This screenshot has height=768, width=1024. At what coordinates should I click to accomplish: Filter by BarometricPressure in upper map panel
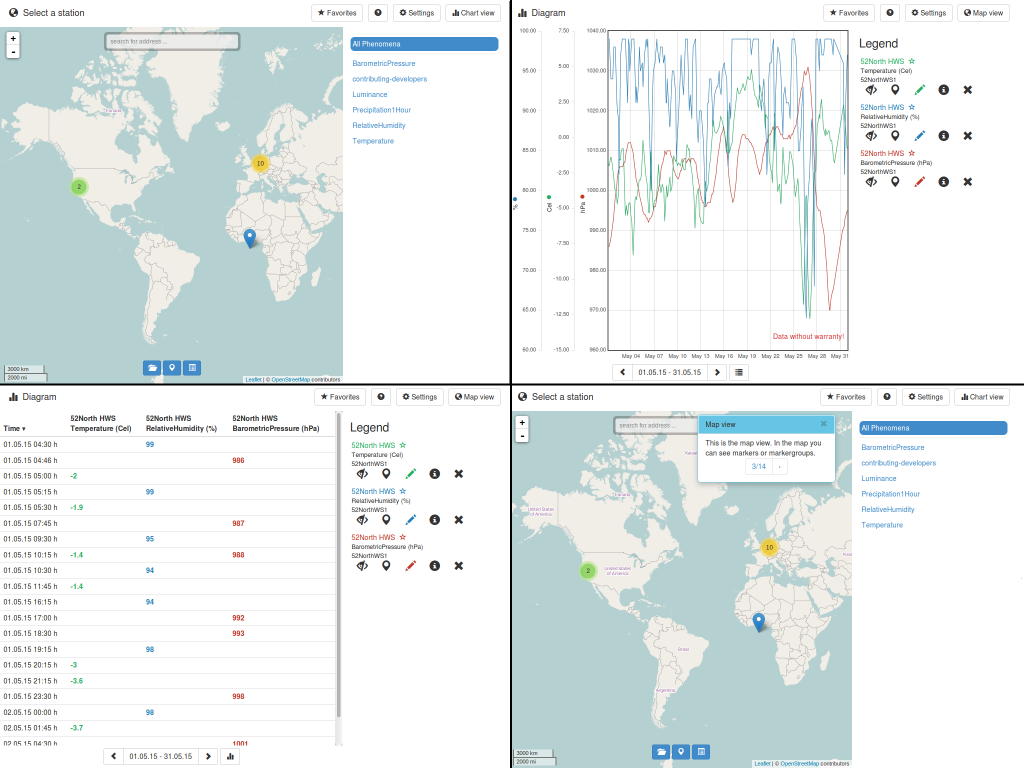(x=384, y=63)
